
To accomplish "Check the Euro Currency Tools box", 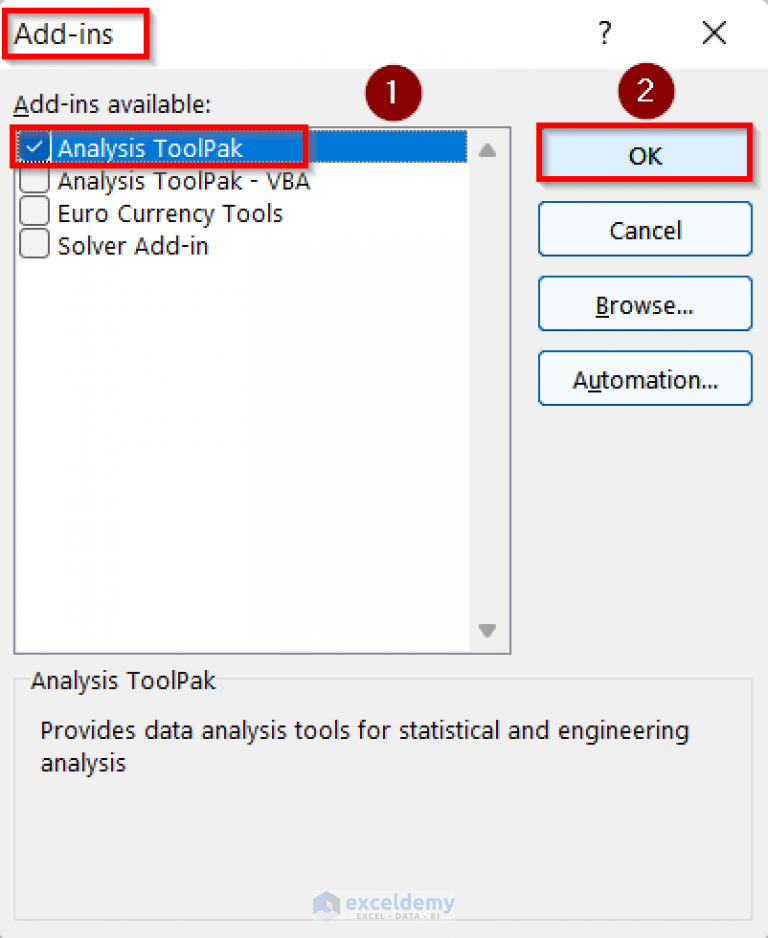I will tap(33, 212).
